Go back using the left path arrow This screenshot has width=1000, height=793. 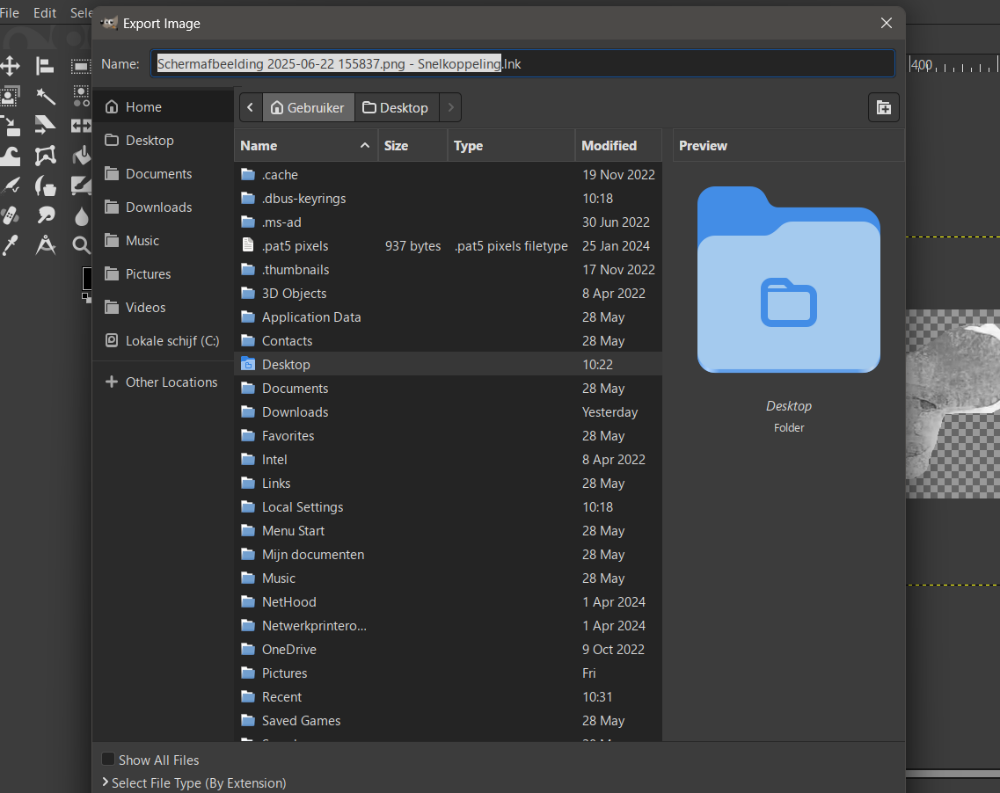coord(249,108)
